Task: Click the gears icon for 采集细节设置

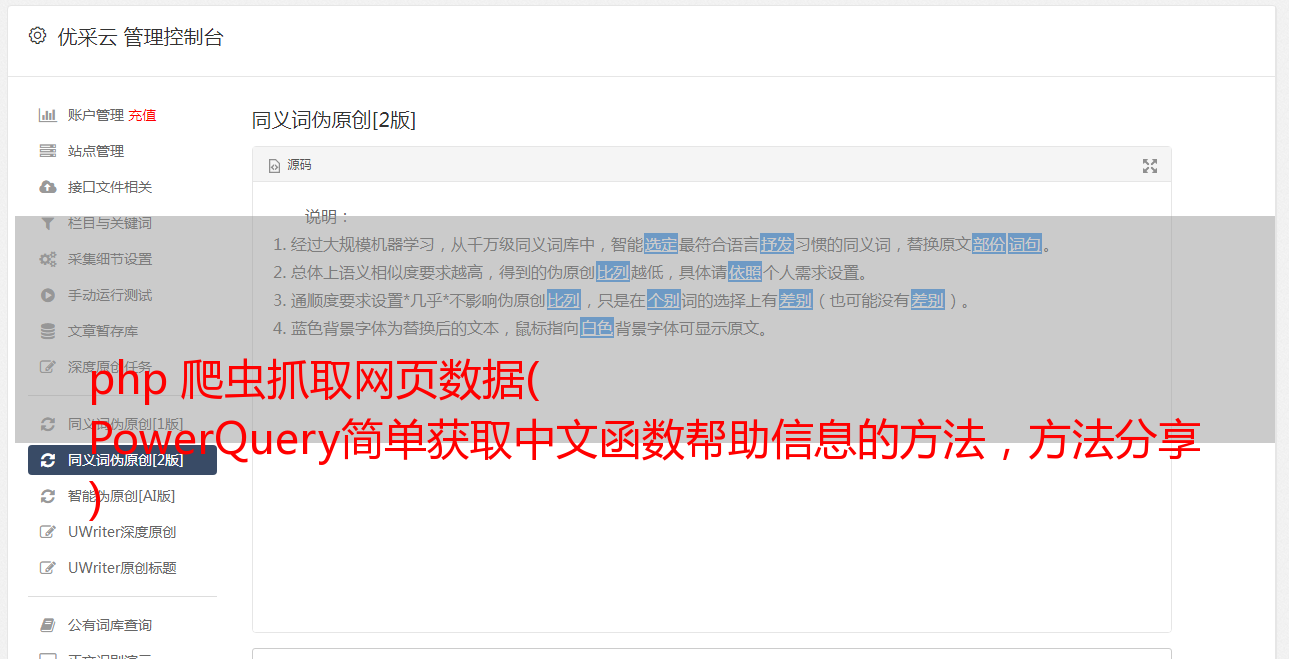Action: point(48,259)
